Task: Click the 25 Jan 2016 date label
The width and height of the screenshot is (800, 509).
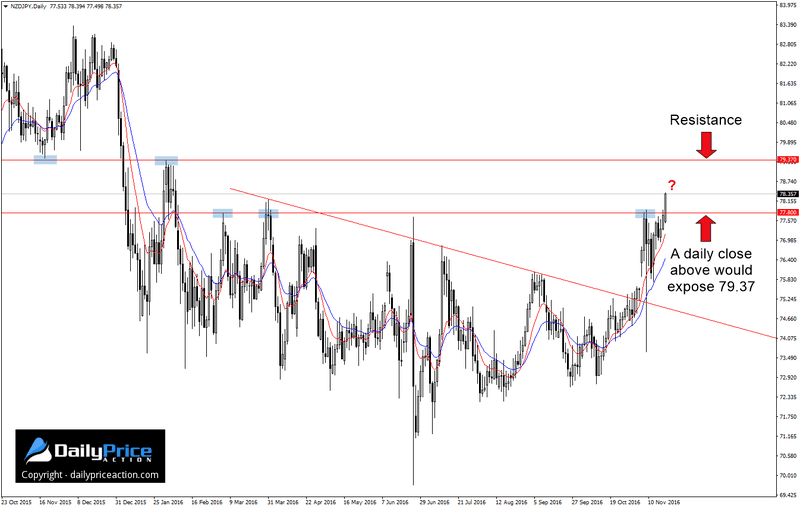Action: pos(168,502)
